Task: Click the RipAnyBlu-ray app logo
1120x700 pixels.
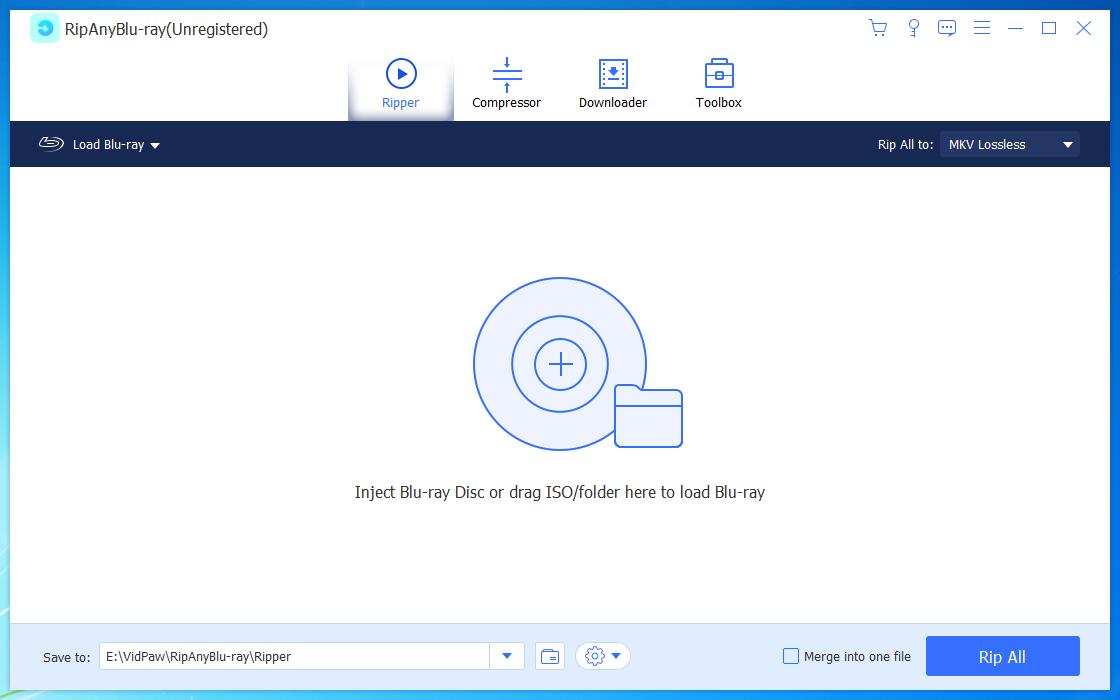Action: click(45, 29)
